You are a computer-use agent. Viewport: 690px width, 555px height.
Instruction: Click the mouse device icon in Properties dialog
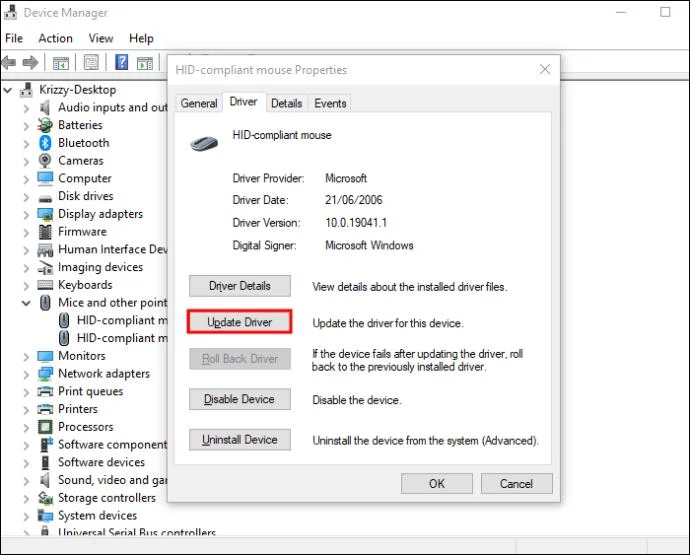[204, 143]
